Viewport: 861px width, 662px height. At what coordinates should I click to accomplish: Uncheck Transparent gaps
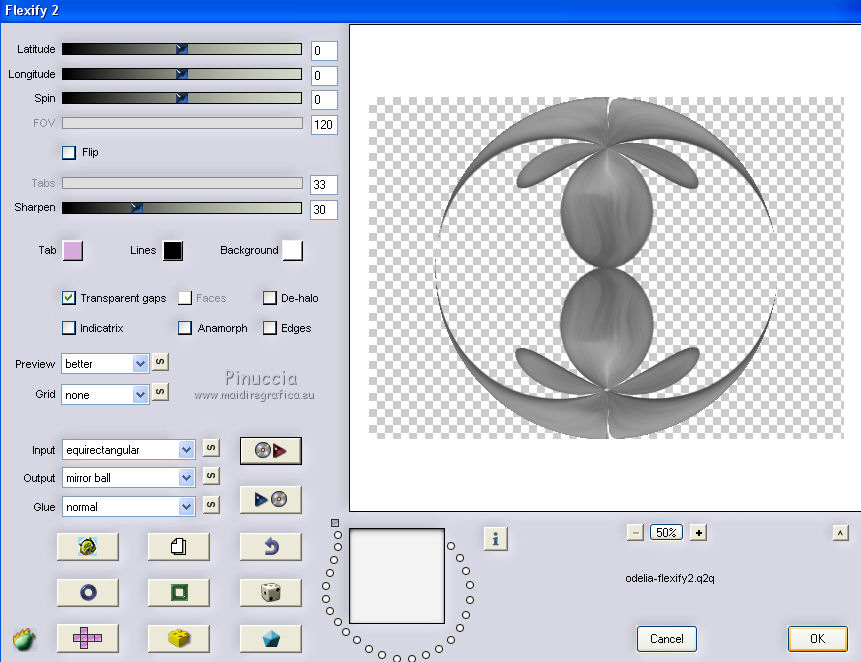[69, 298]
